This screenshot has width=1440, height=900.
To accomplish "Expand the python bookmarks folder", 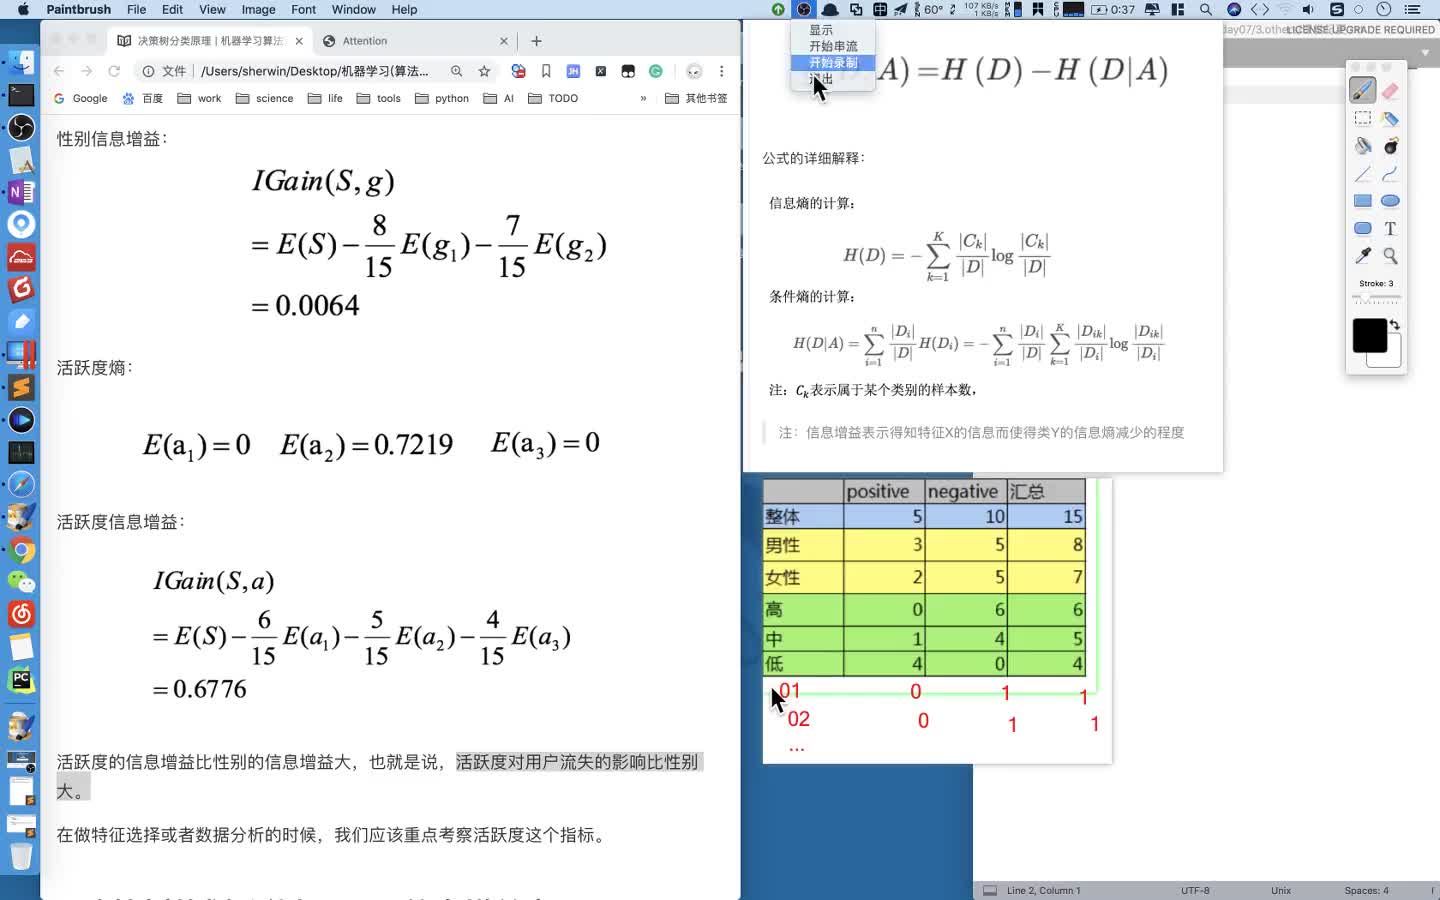I will tap(441, 98).
